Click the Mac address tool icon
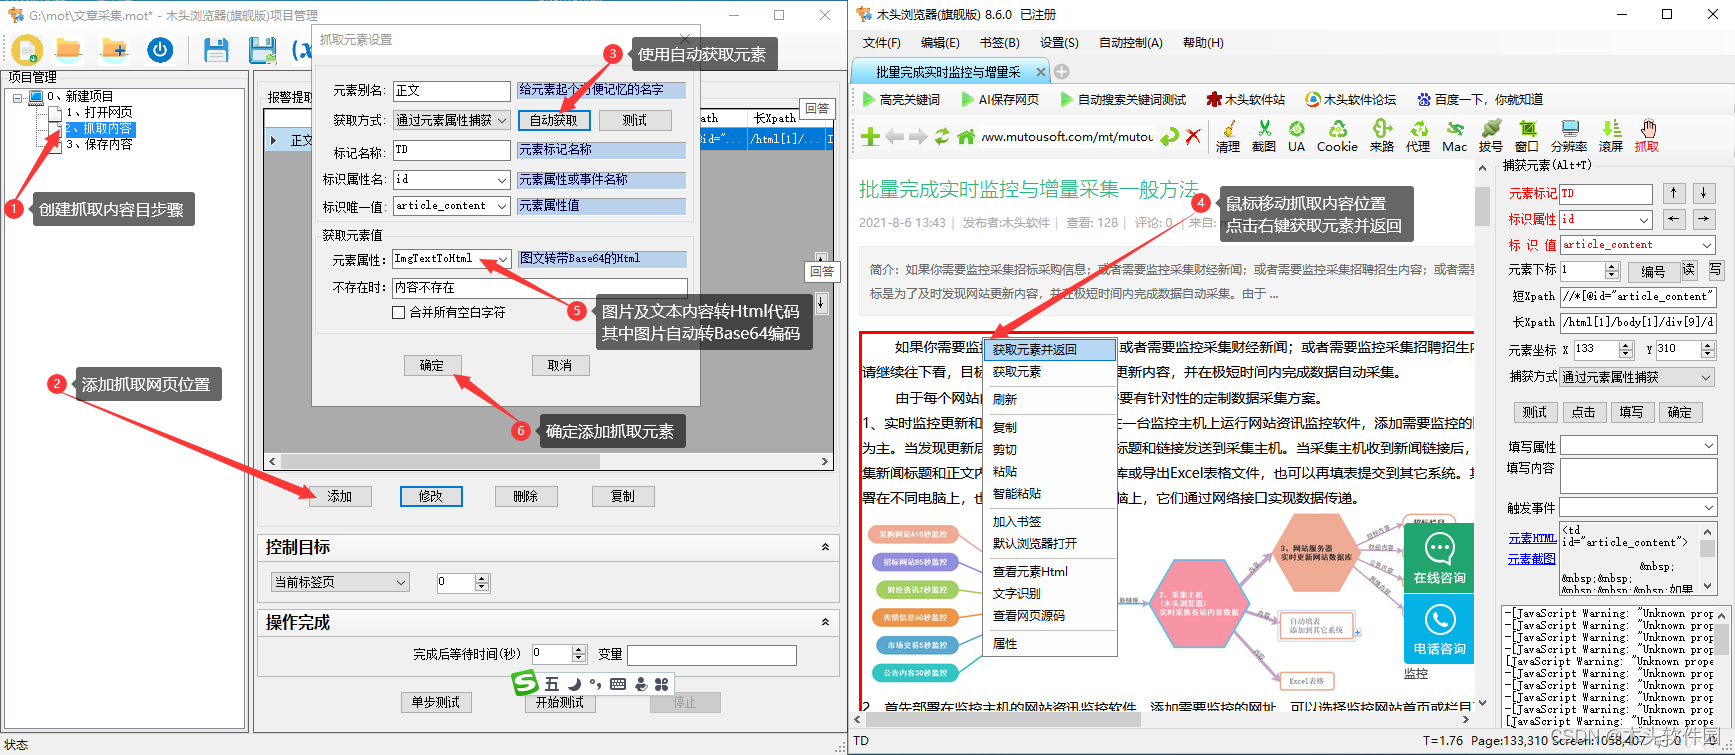This screenshot has height=755, width=1735. coord(1455,136)
